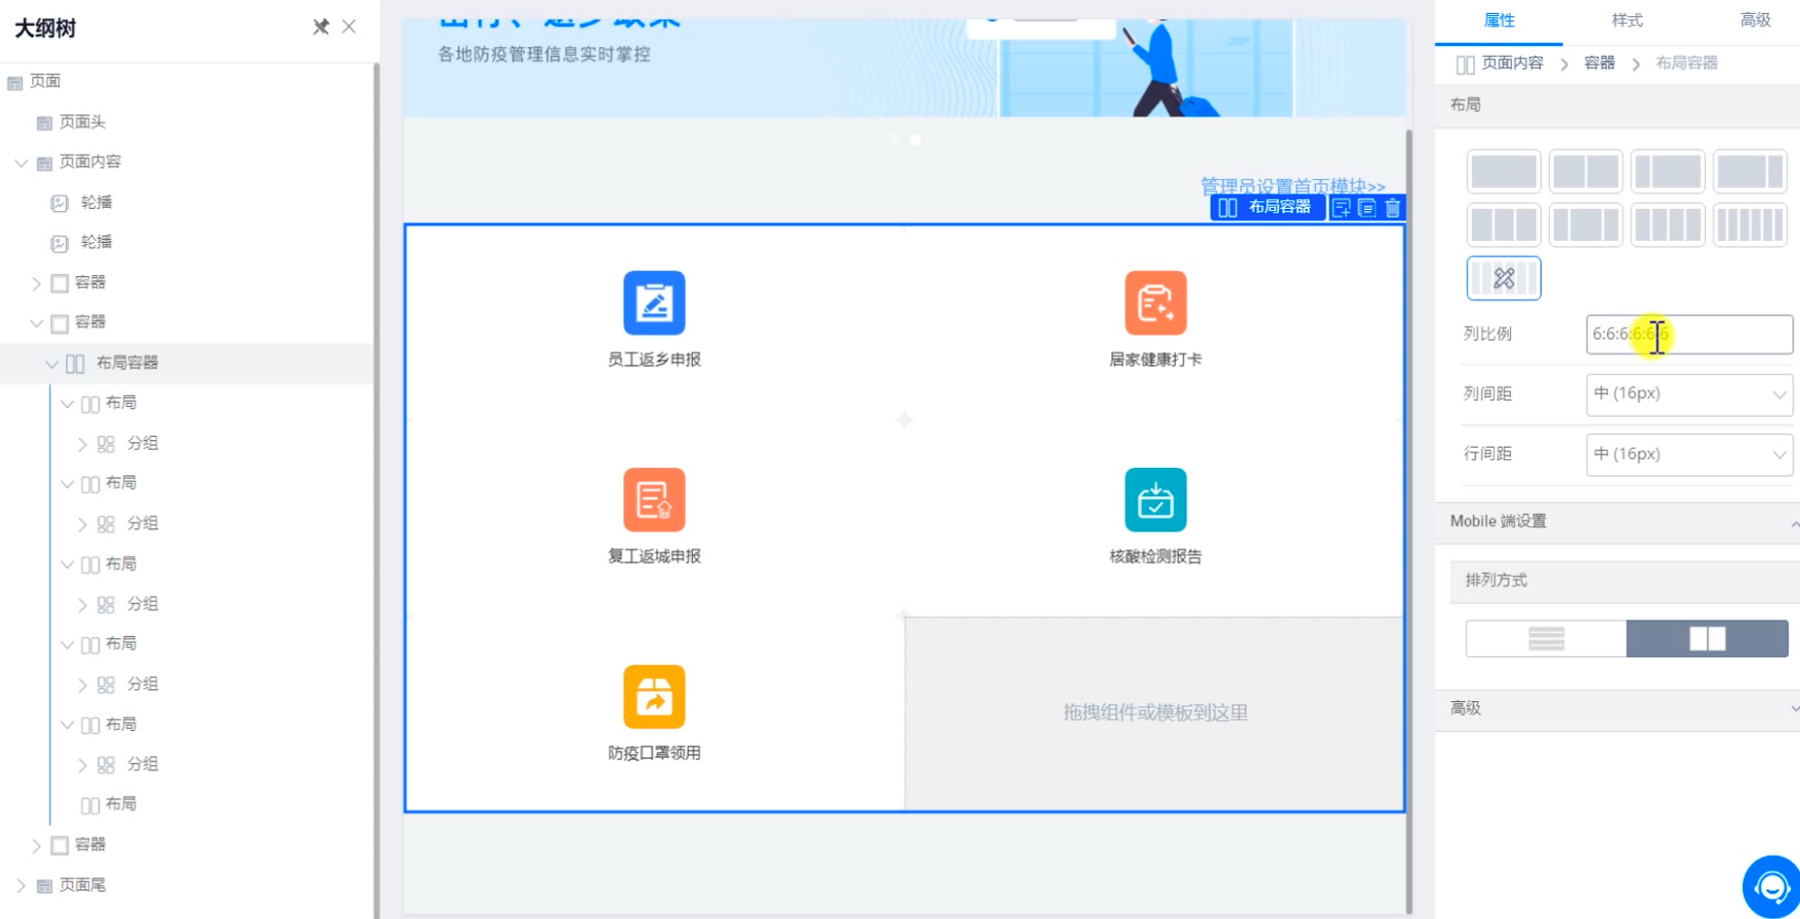Switch to the 高级 tab

(x=1755, y=20)
